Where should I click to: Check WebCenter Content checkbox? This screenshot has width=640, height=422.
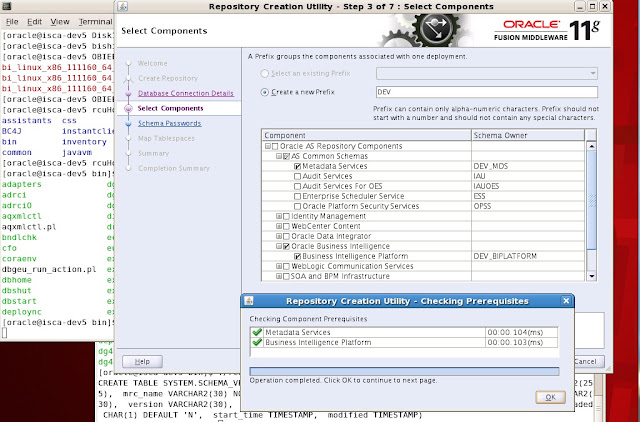click(x=286, y=226)
